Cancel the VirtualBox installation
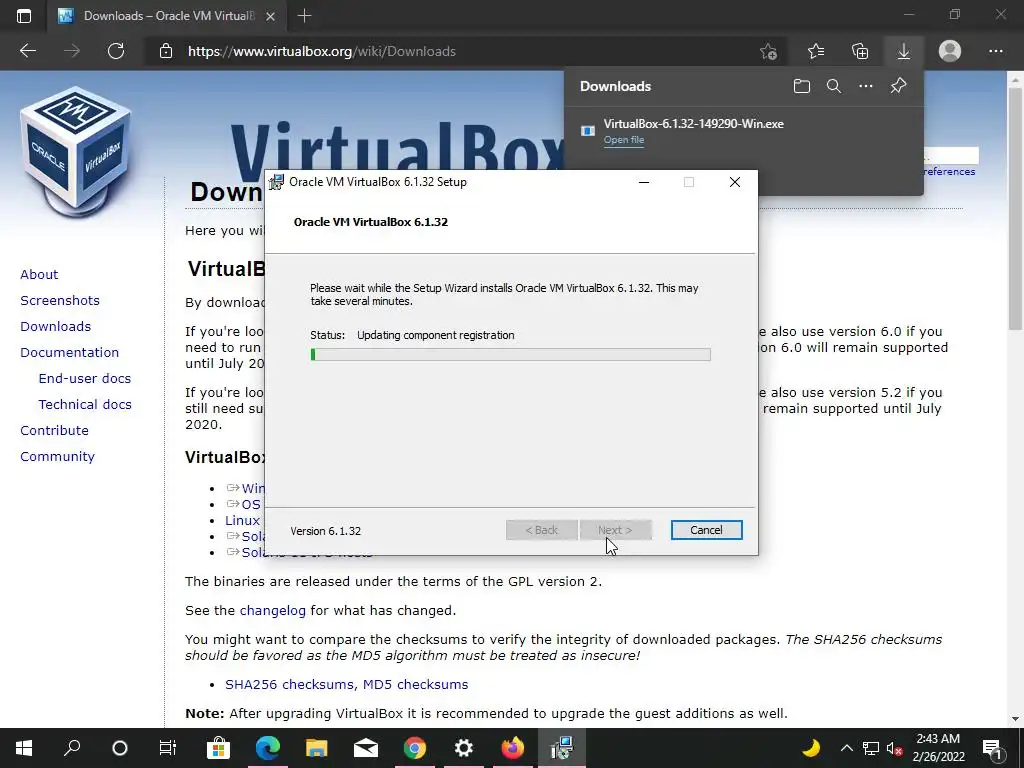Screen dimensions: 1024x768 [707, 530]
